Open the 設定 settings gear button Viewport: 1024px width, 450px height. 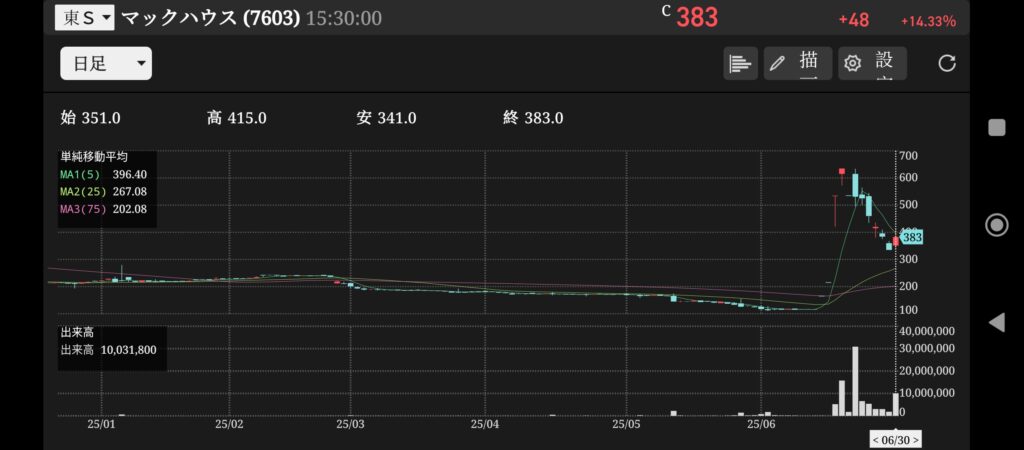click(x=872, y=63)
